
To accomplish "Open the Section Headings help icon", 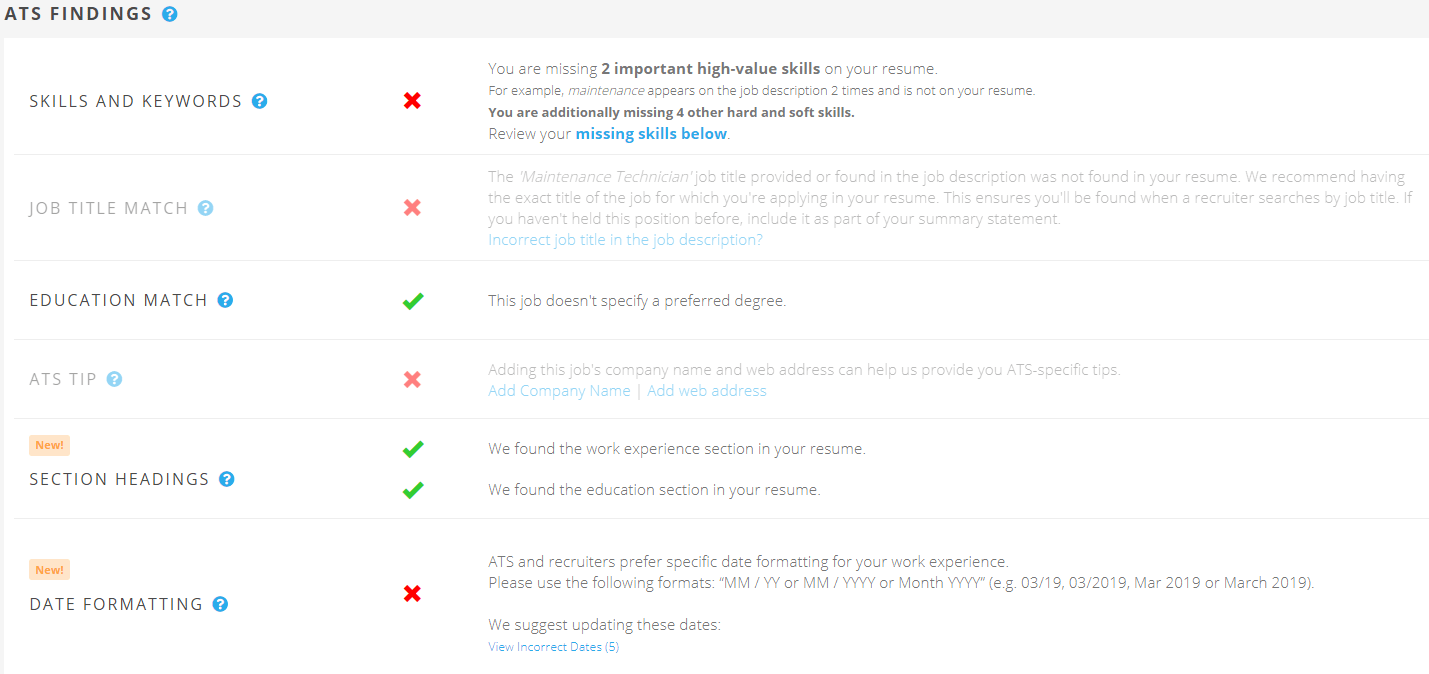I will [227, 479].
